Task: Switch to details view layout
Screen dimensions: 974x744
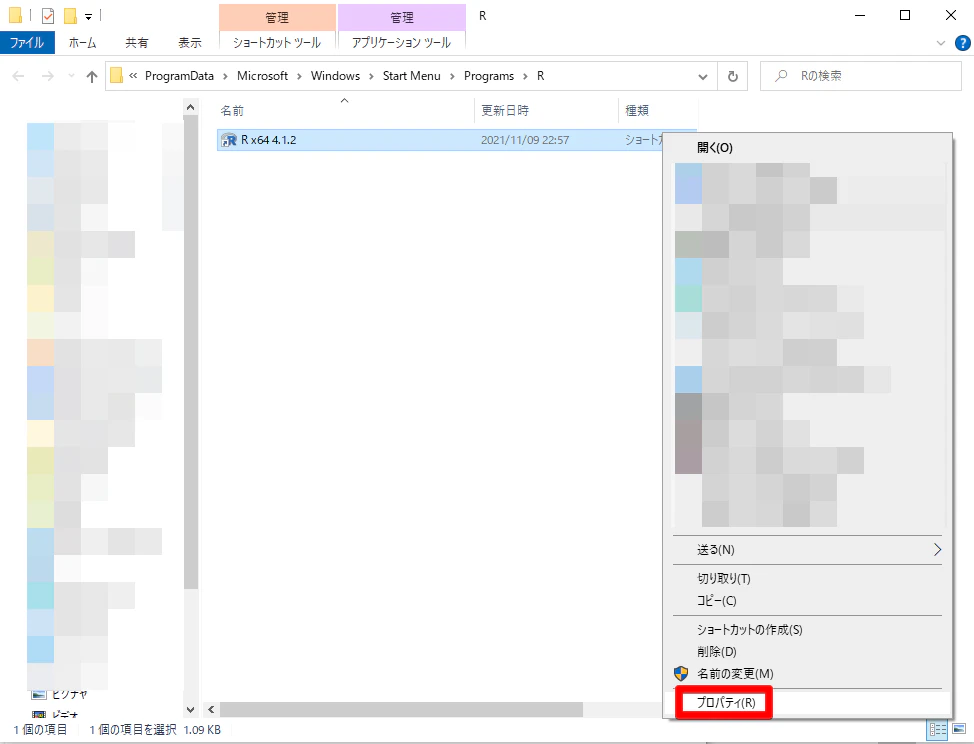Action: tap(937, 730)
